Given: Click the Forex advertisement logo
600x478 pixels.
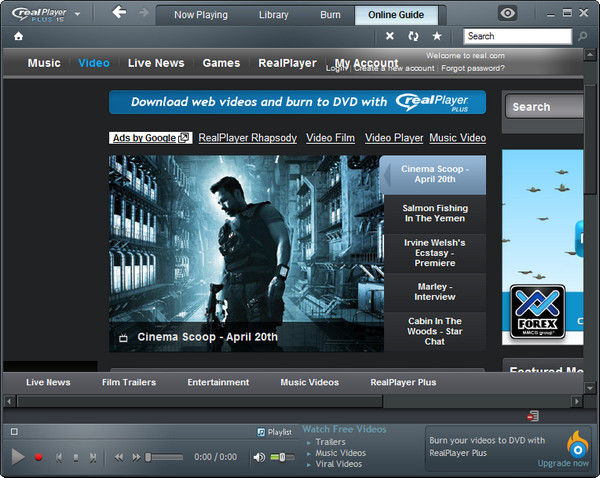Looking at the screenshot, I should point(537,312).
